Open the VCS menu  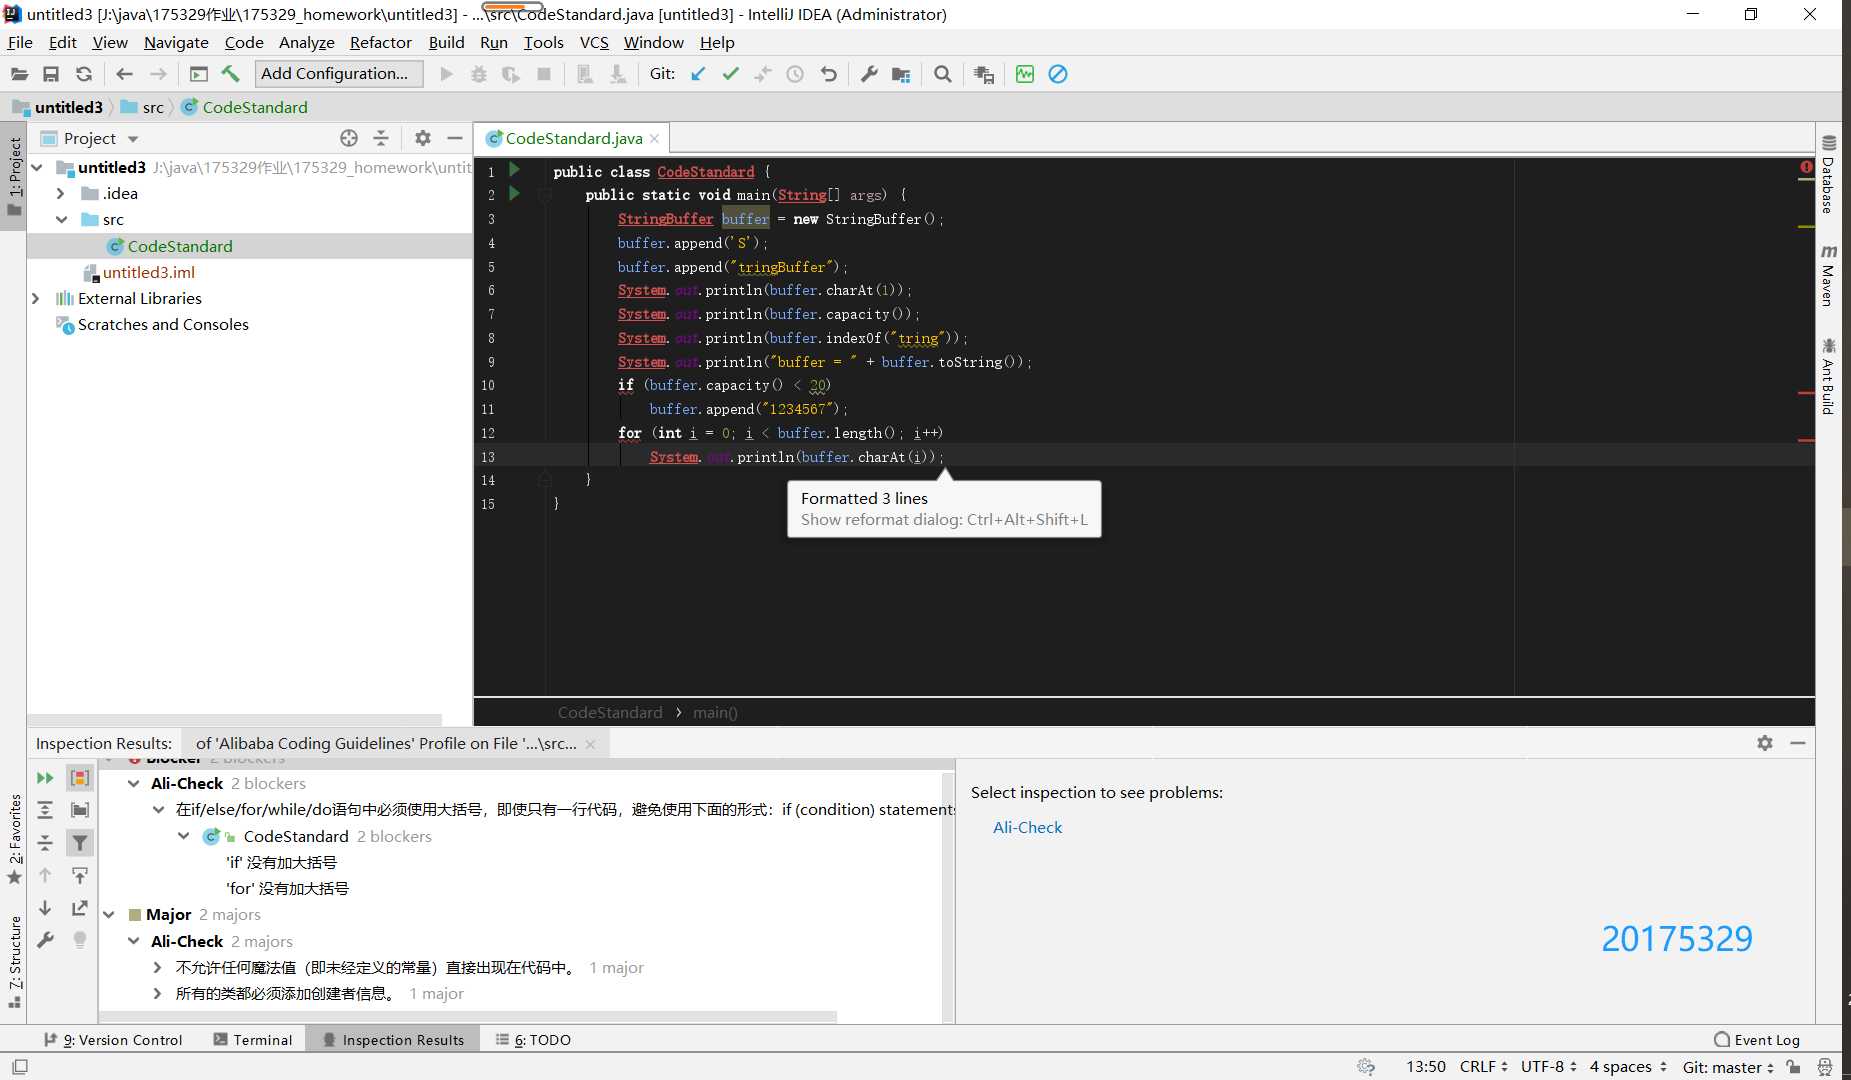pos(594,42)
